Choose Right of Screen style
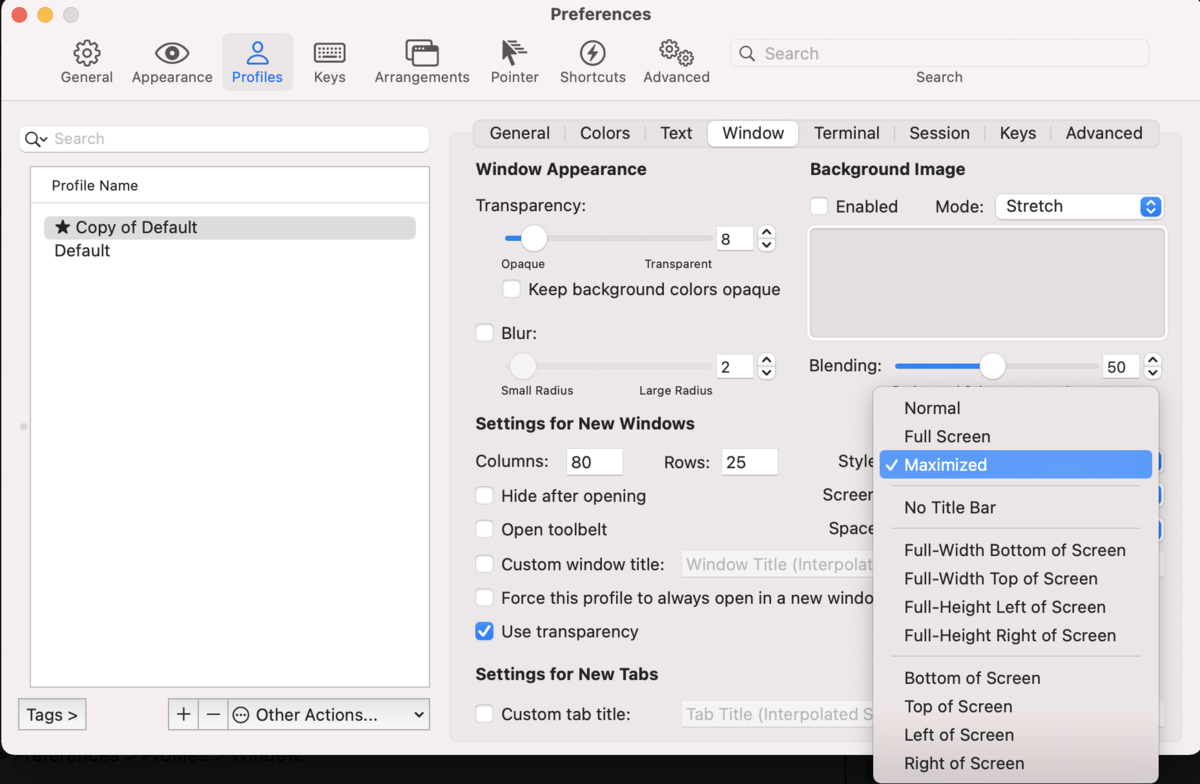Screen dimensions: 1200x784 point(1016,764)
